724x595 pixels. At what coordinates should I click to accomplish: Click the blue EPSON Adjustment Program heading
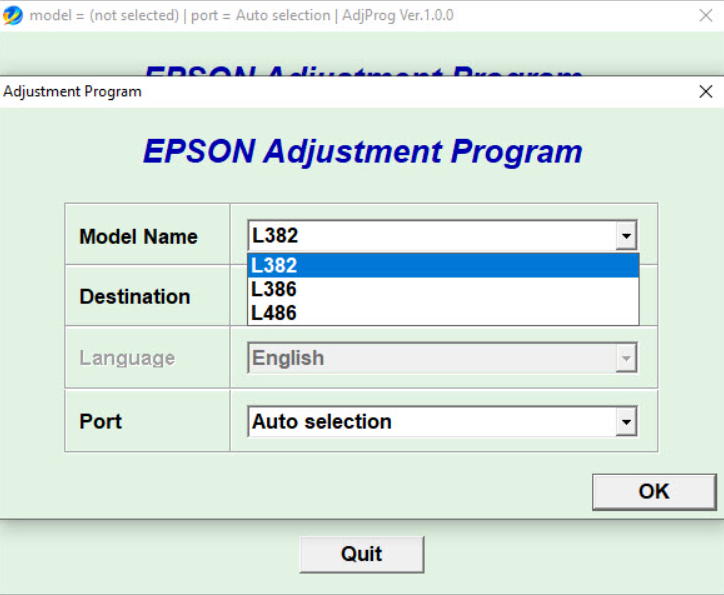click(x=362, y=151)
